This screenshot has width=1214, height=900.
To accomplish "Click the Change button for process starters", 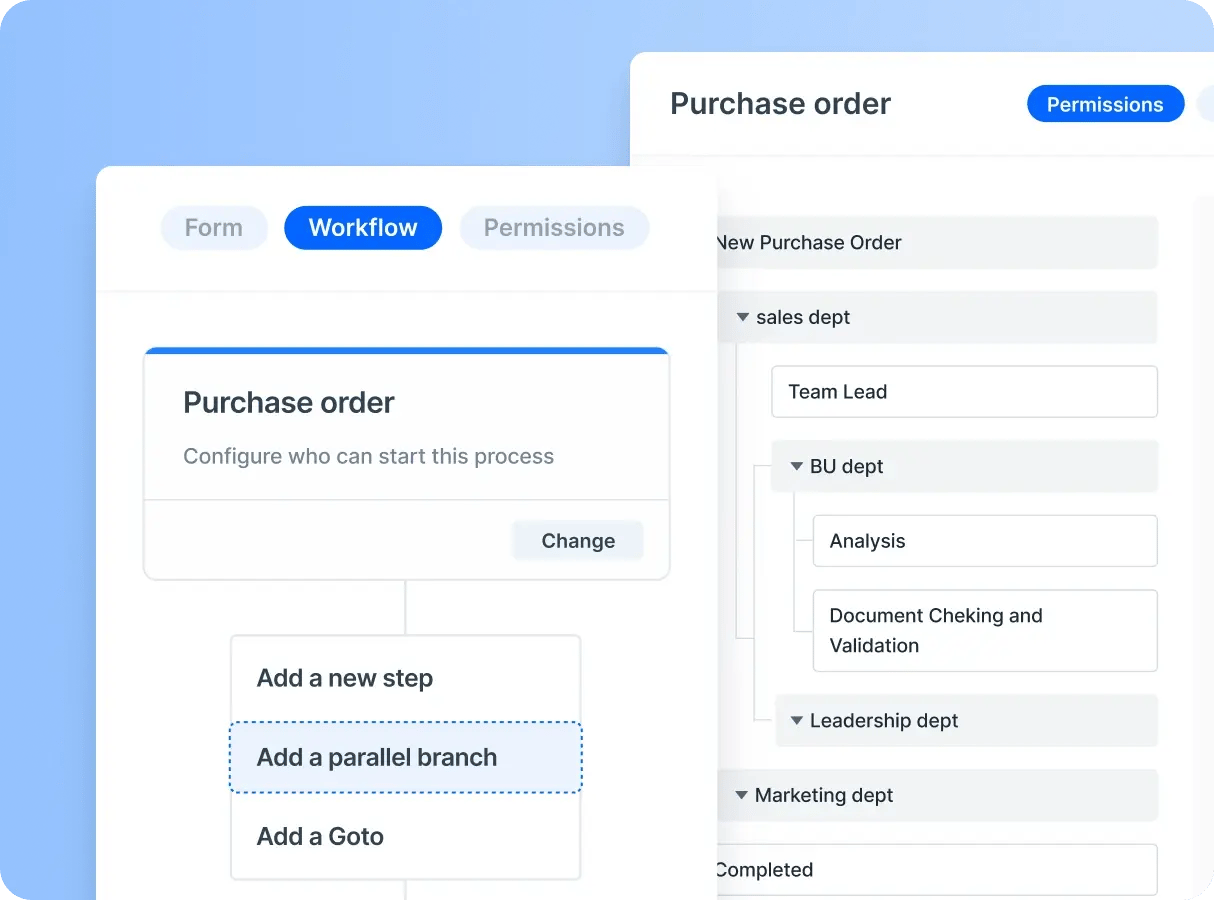I will click(577, 540).
